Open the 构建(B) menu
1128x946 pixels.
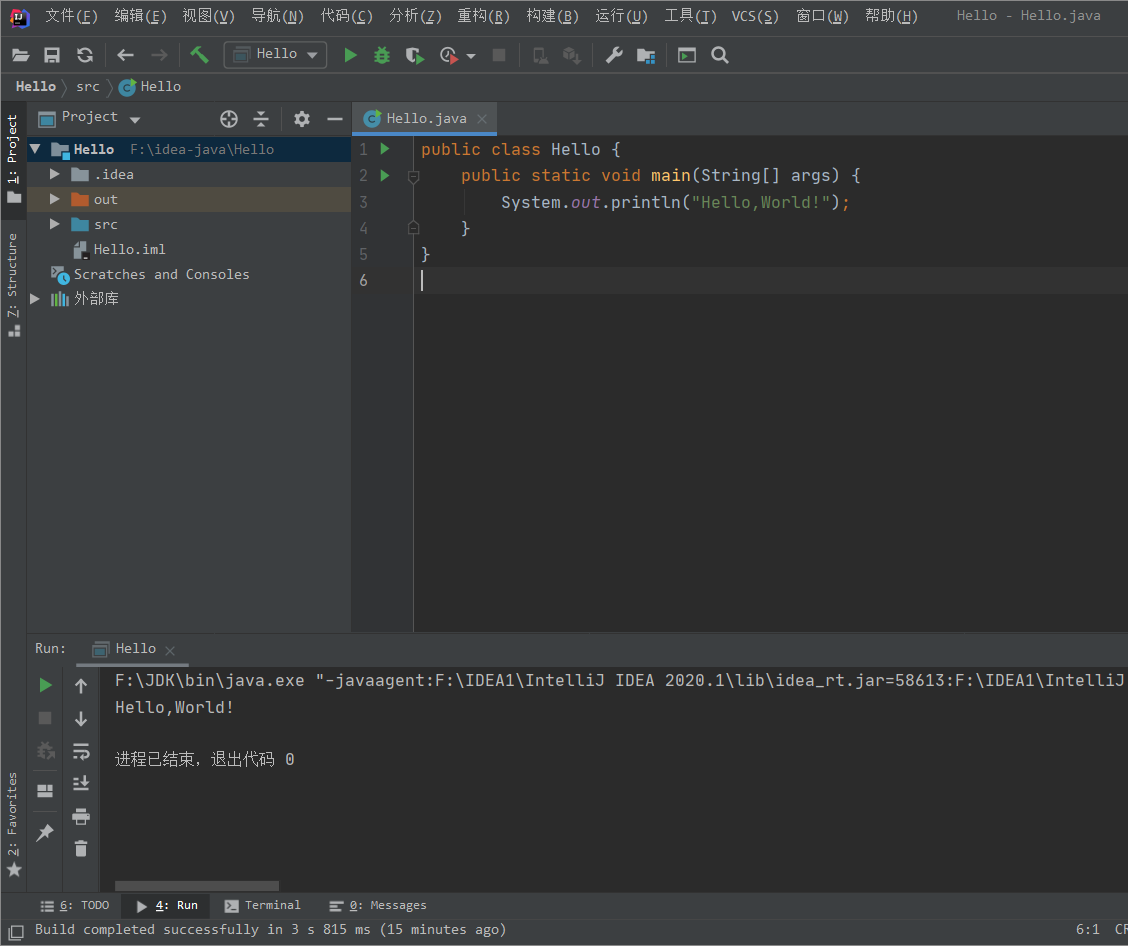coord(552,16)
